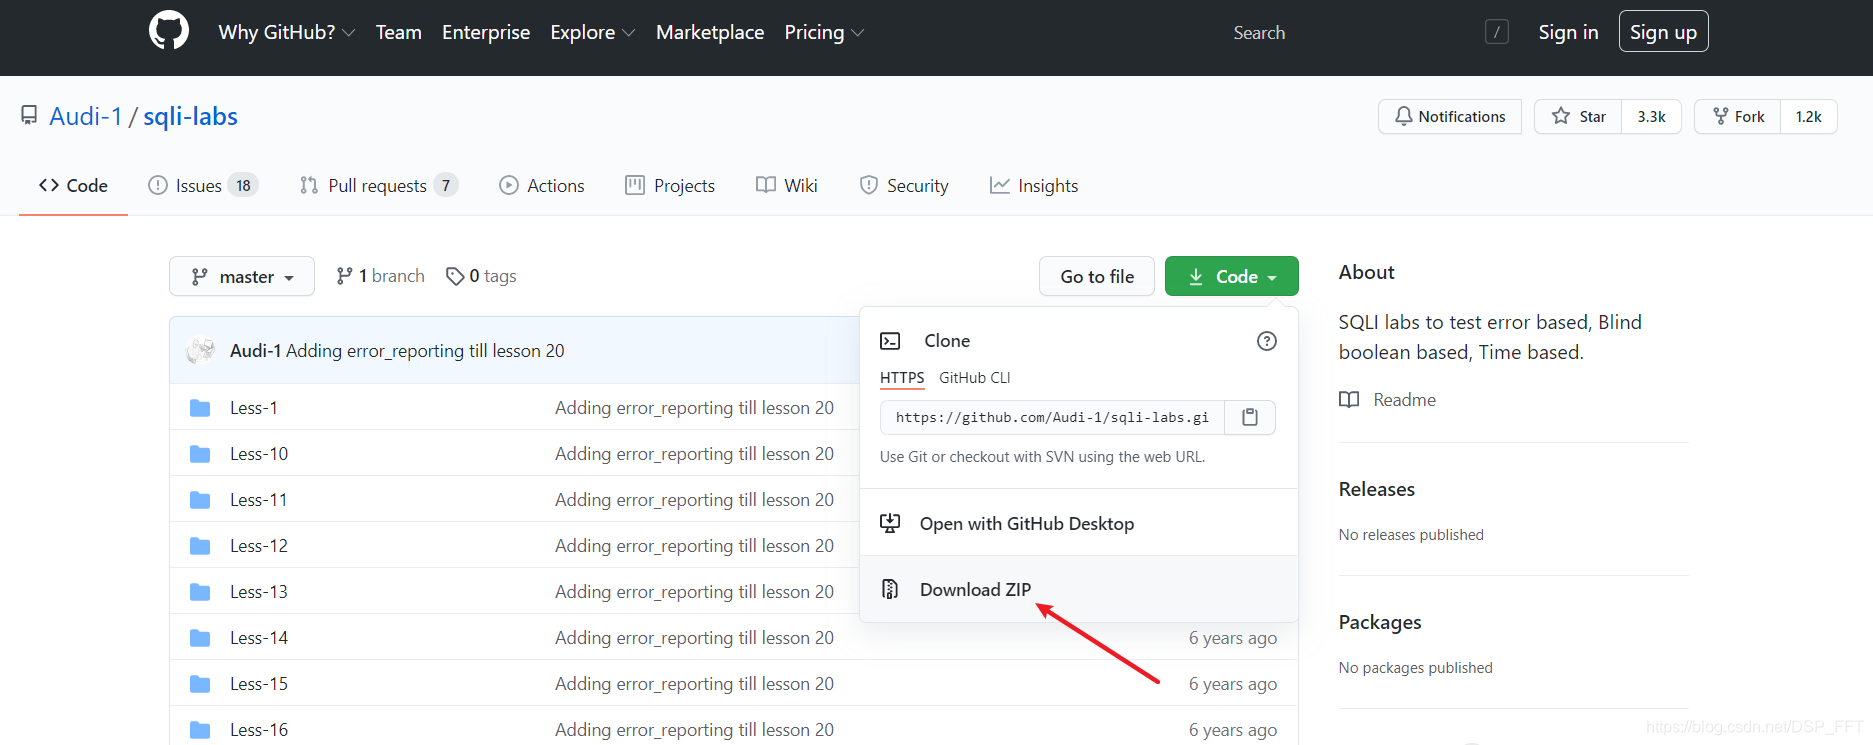
Task: Open the Less-16 folder name
Action: click(x=259, y=730)
